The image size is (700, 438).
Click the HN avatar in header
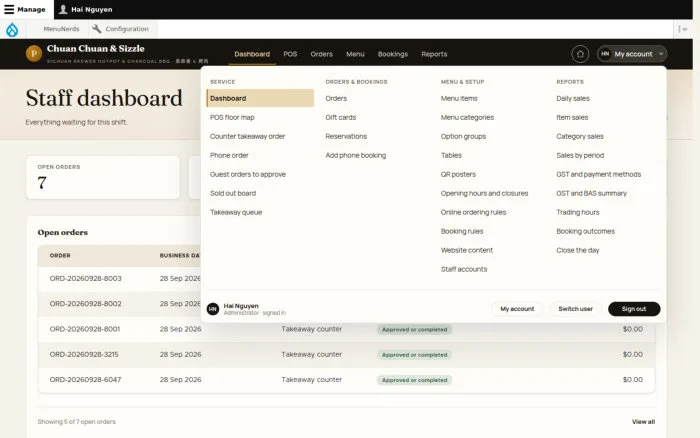click(x=605, y=54)
